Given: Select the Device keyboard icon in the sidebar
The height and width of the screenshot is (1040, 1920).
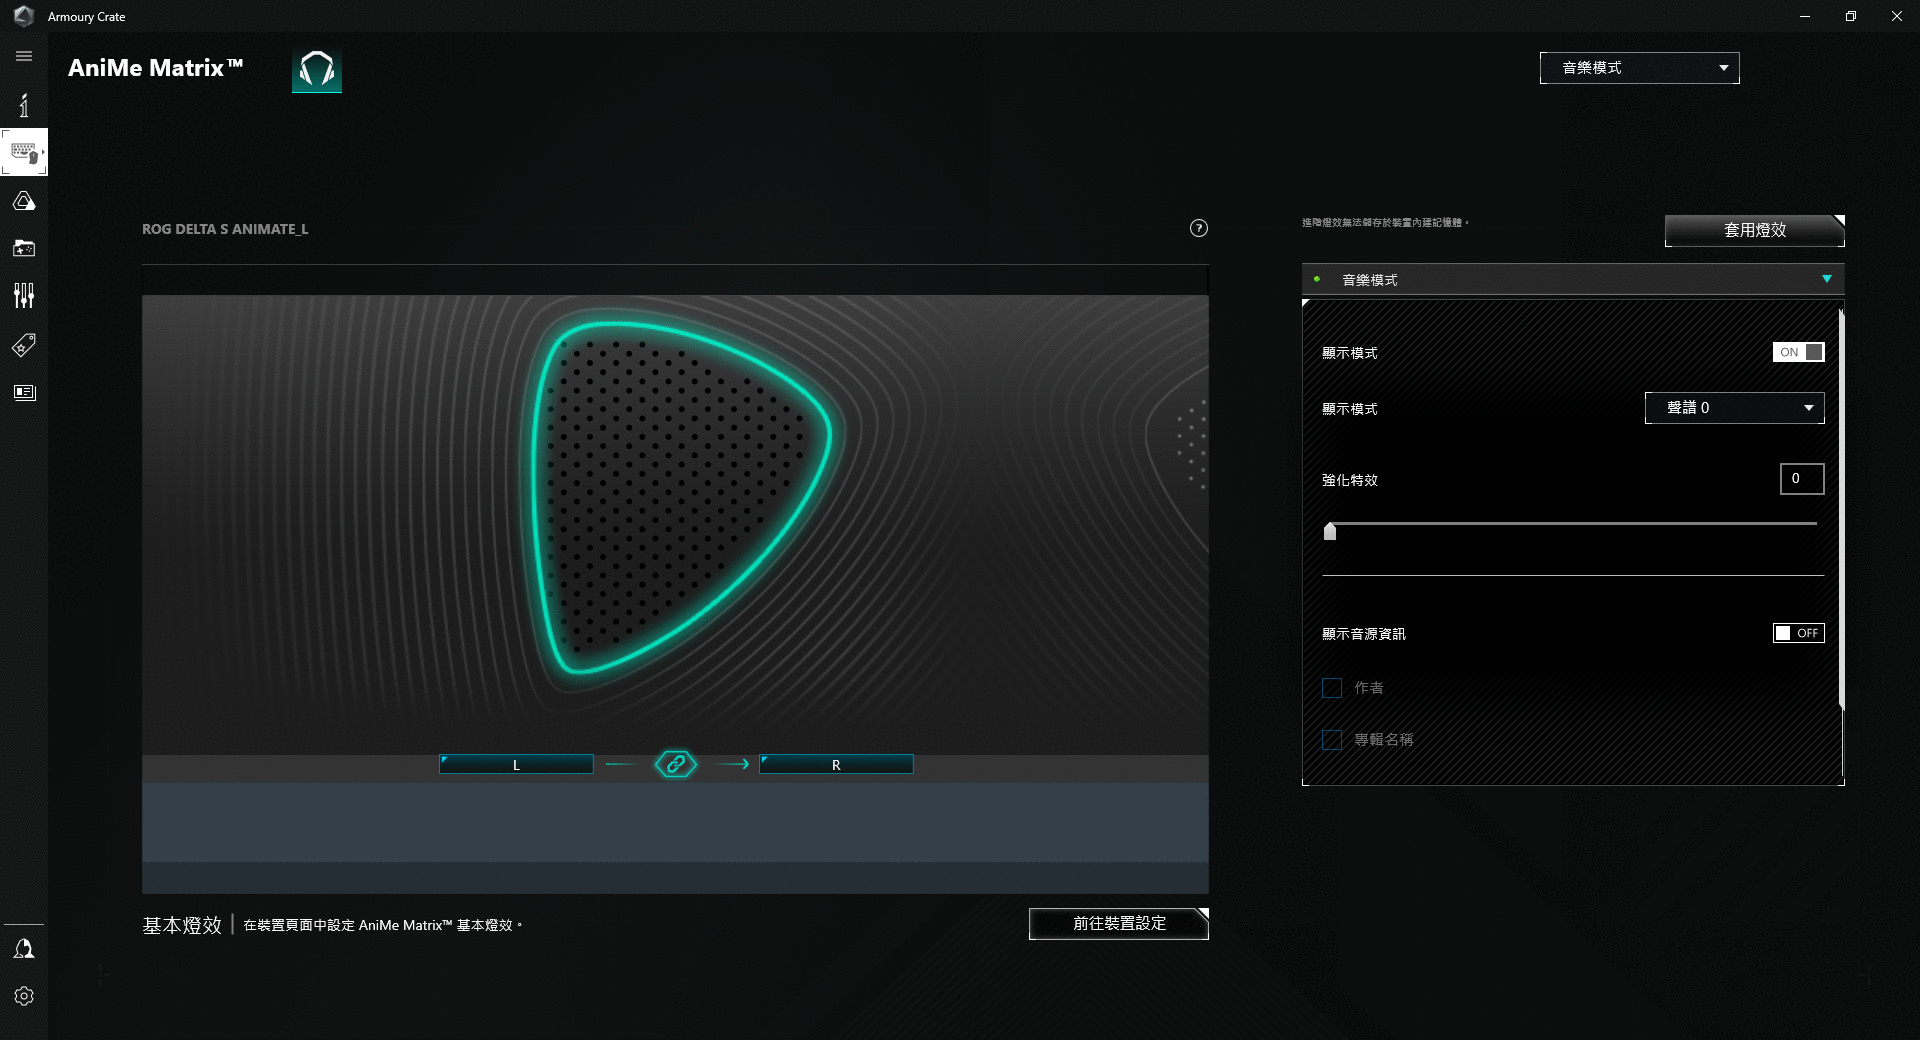Looking at the screenshot, I should 24,152.
